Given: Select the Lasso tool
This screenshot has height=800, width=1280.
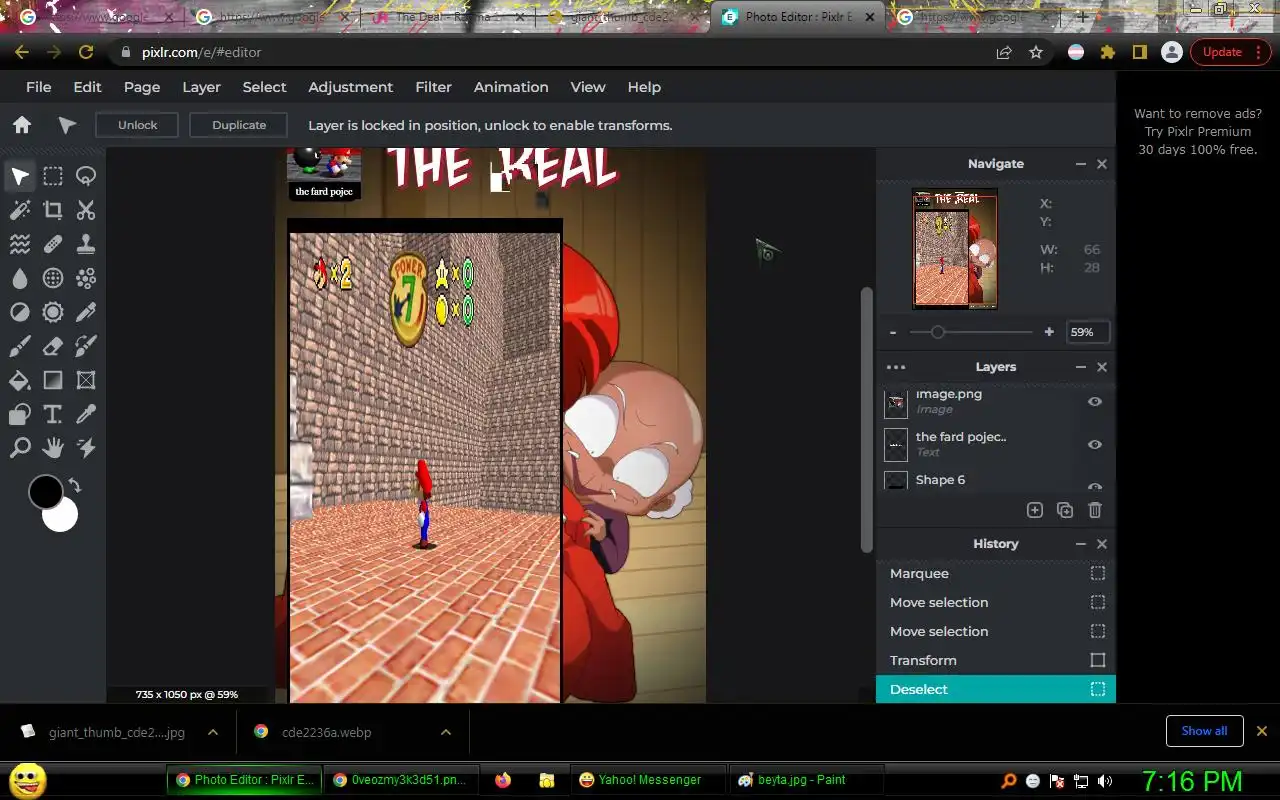Looking at the screenshot, I should click(x=86, y=177).
